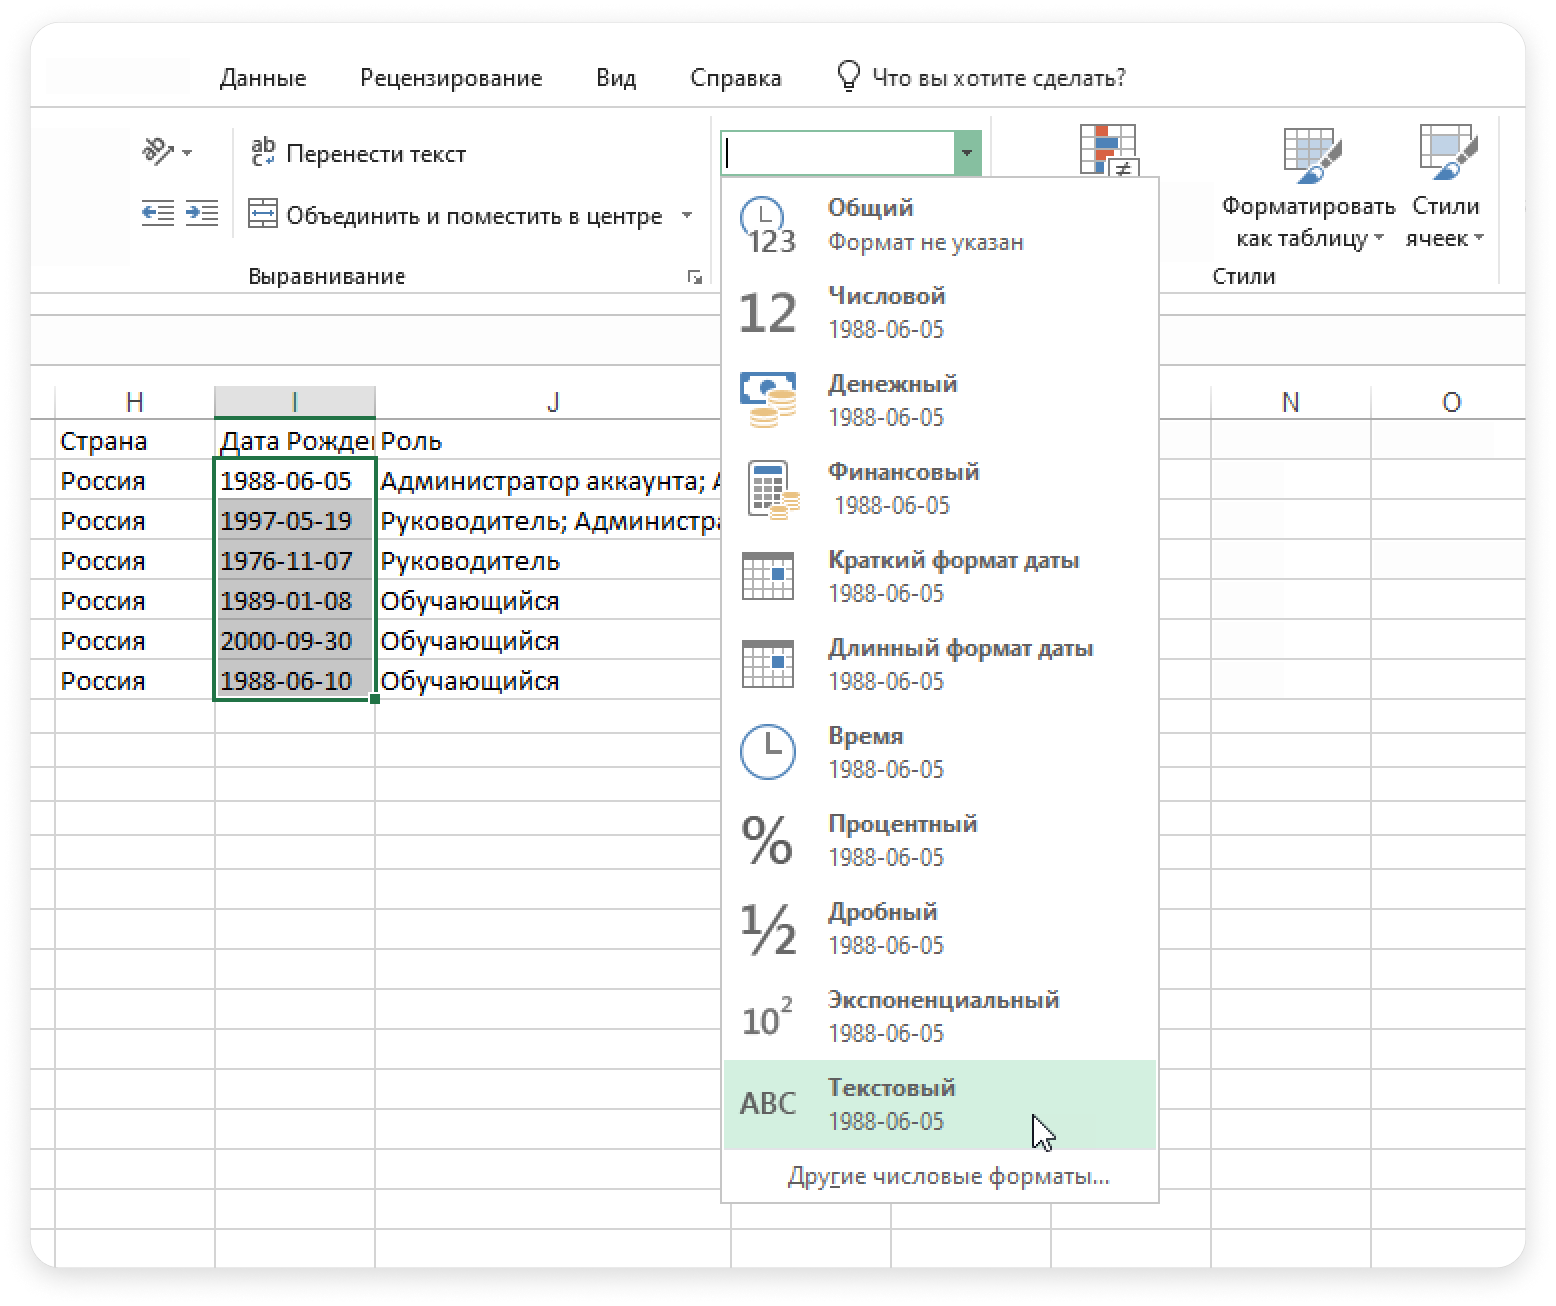Select the cell with date 1988-06-05
1556x1306 pixels.
pos(295,480)
